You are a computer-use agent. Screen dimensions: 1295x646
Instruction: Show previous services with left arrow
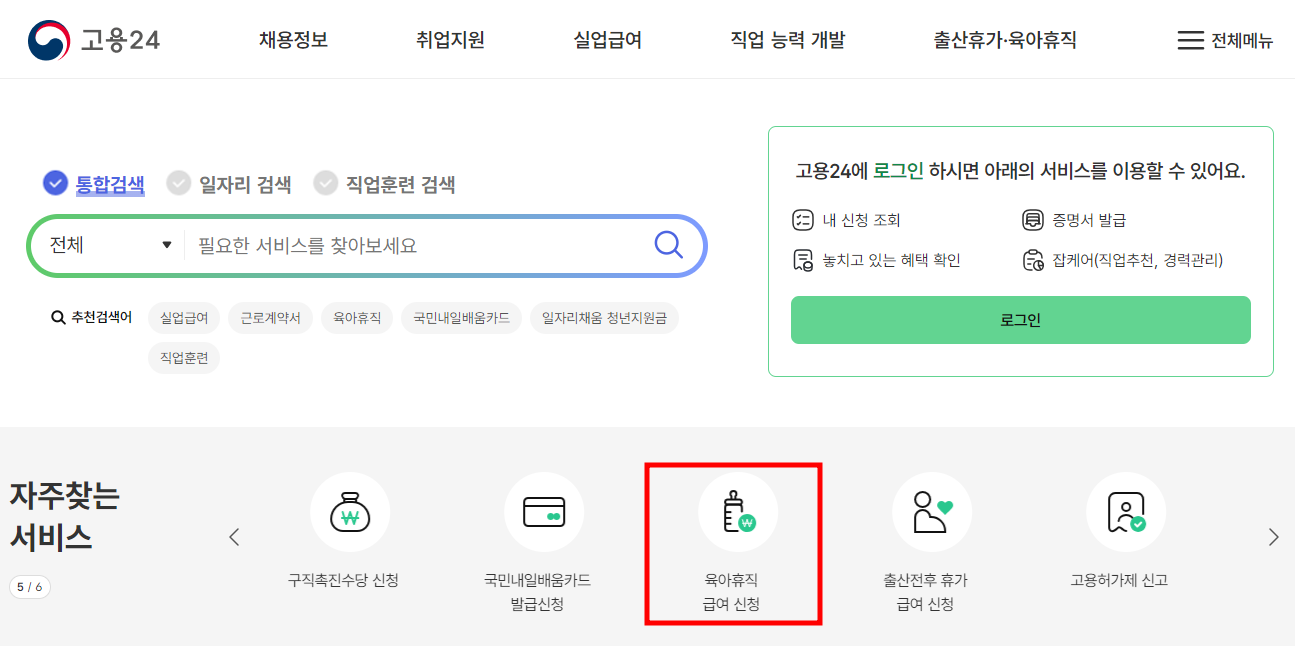coord(234,537)
